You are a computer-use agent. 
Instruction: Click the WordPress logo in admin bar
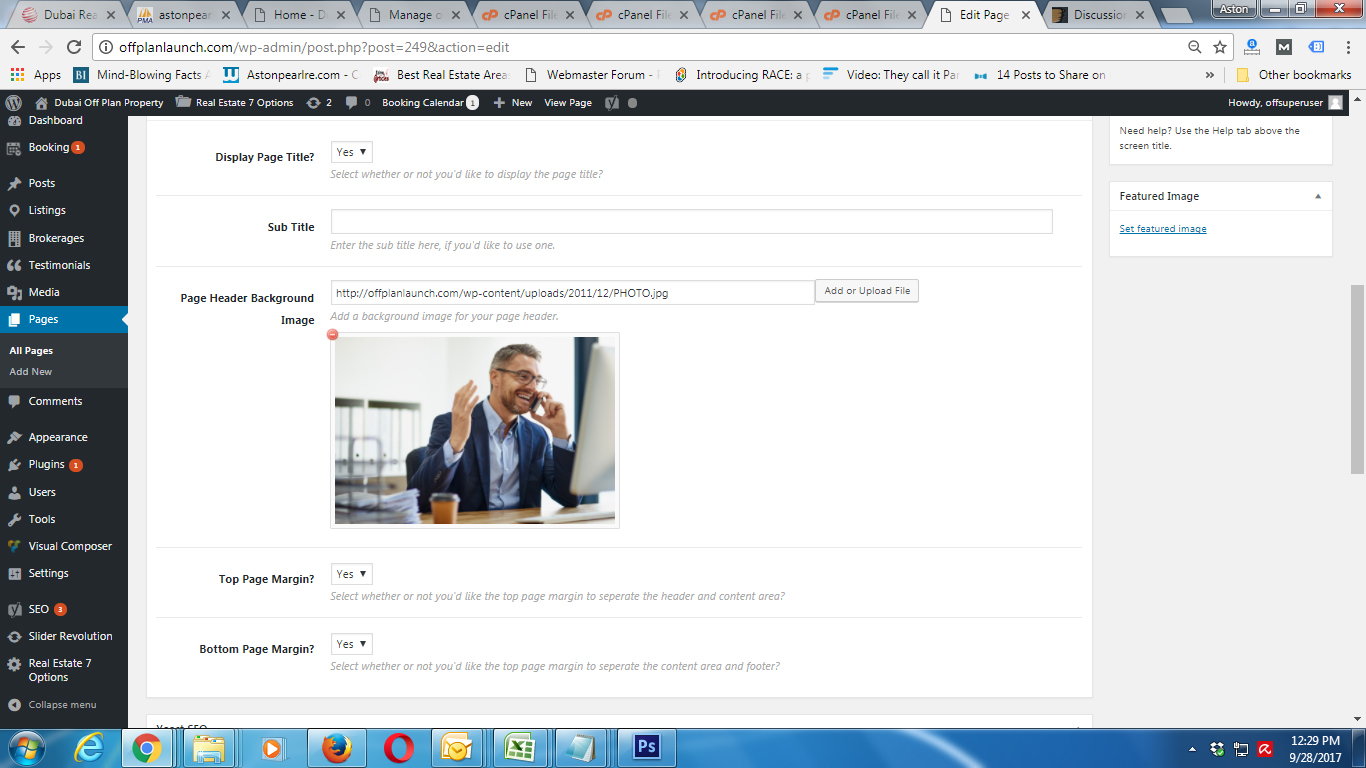pyautogui.click(x=14, y=102)
